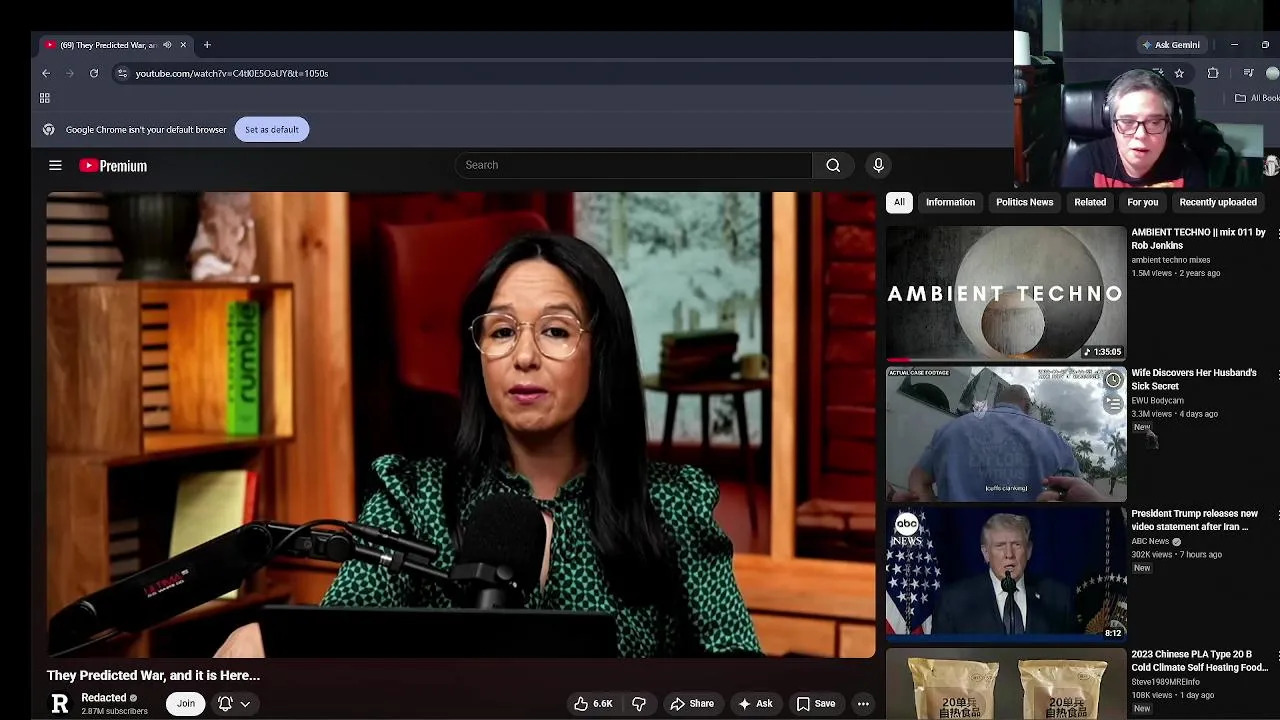Open Redacted channel avatar

[60, 704]
